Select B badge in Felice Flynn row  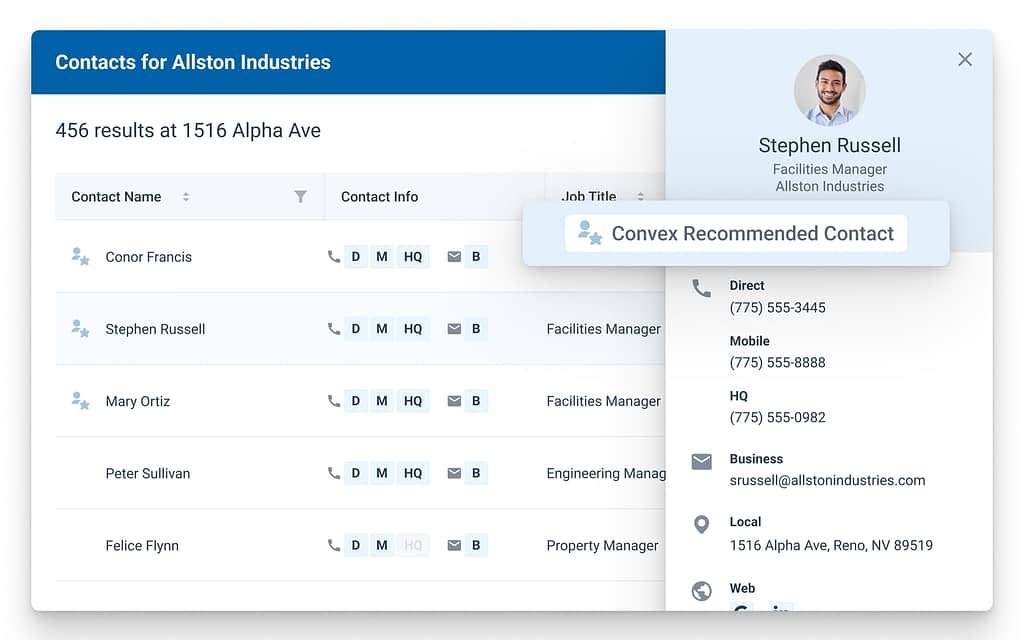476,545
